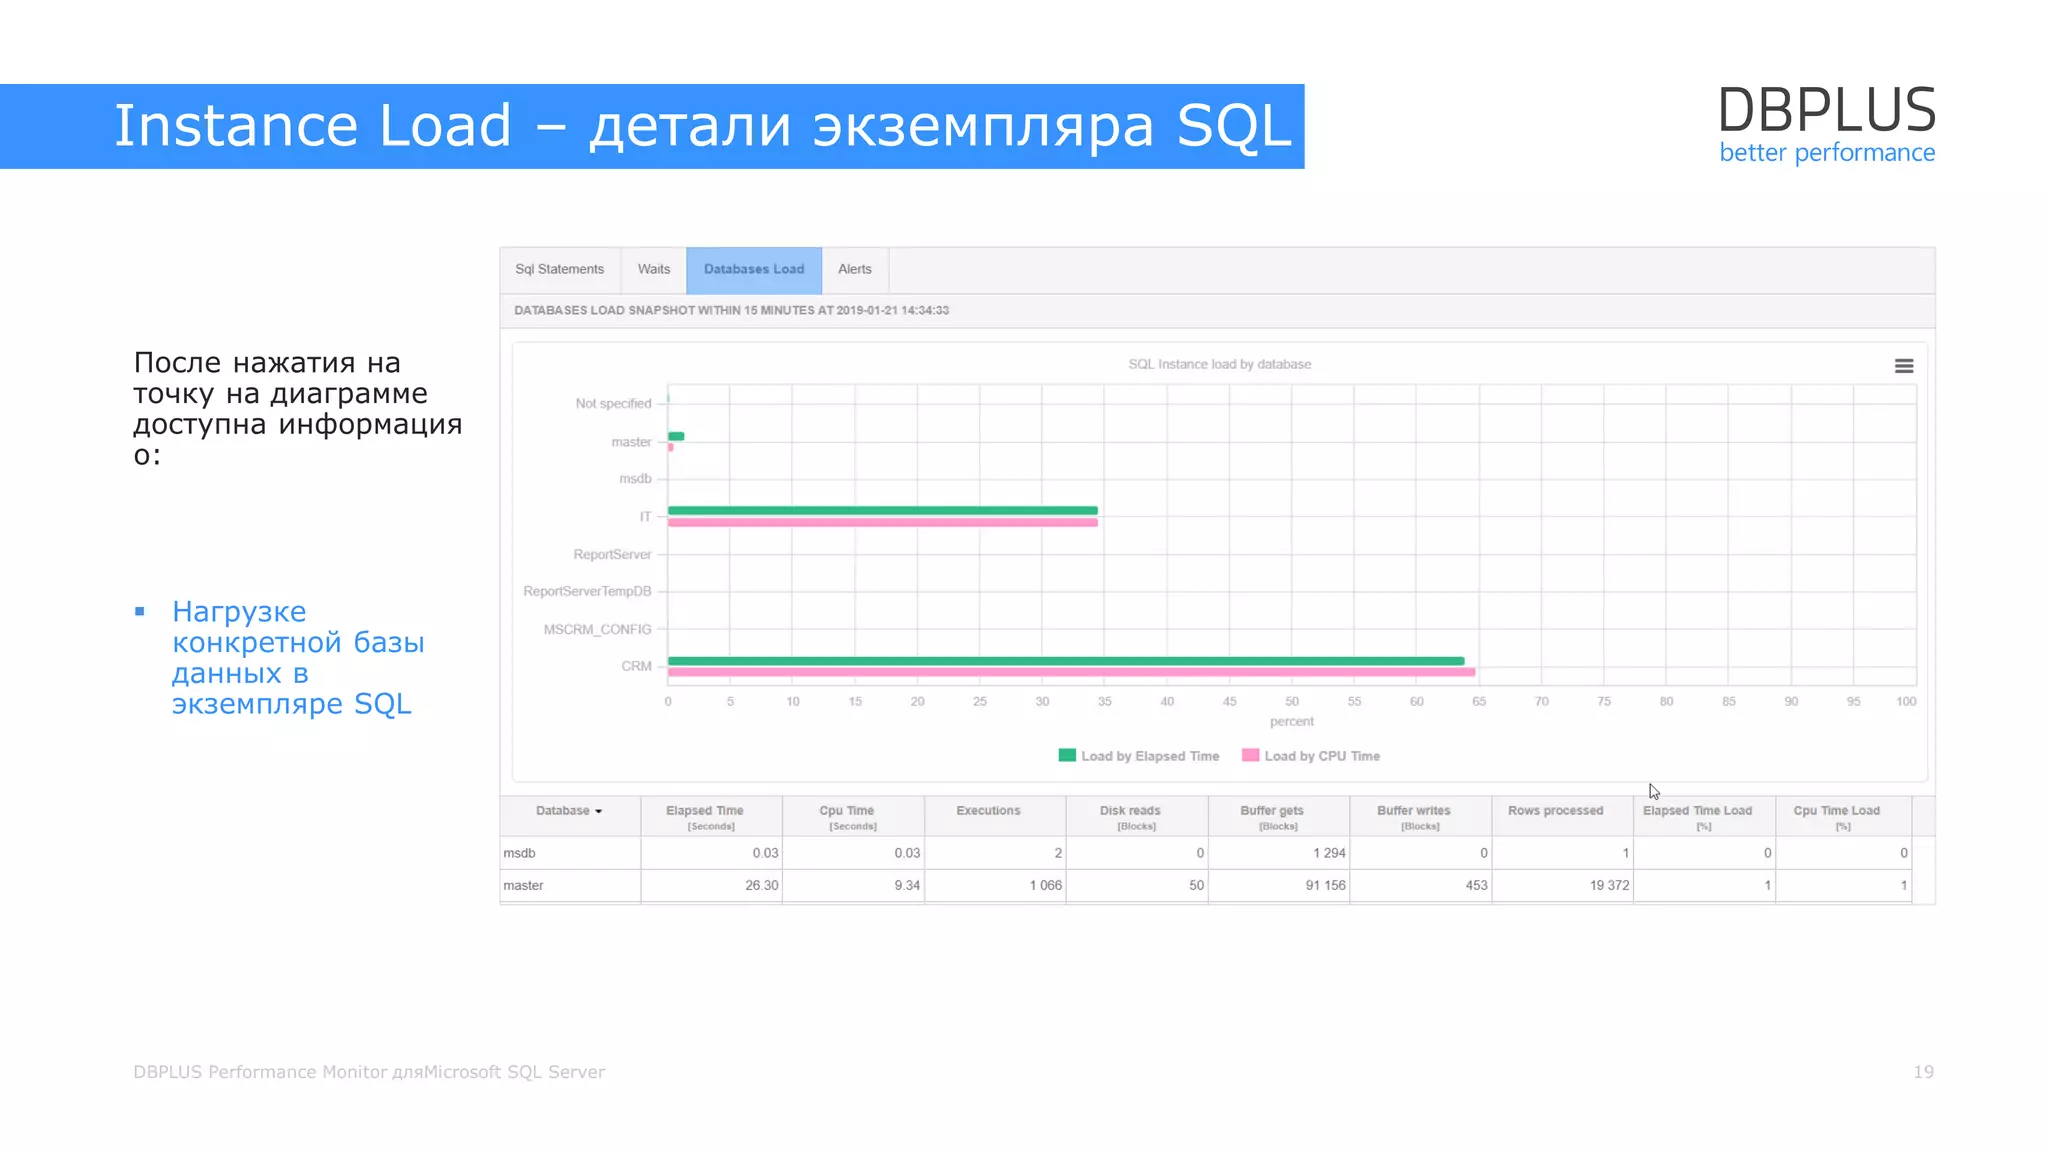The image size is (2048, 1152).
Task: Click the Not specified axis label
Action: 613,404
